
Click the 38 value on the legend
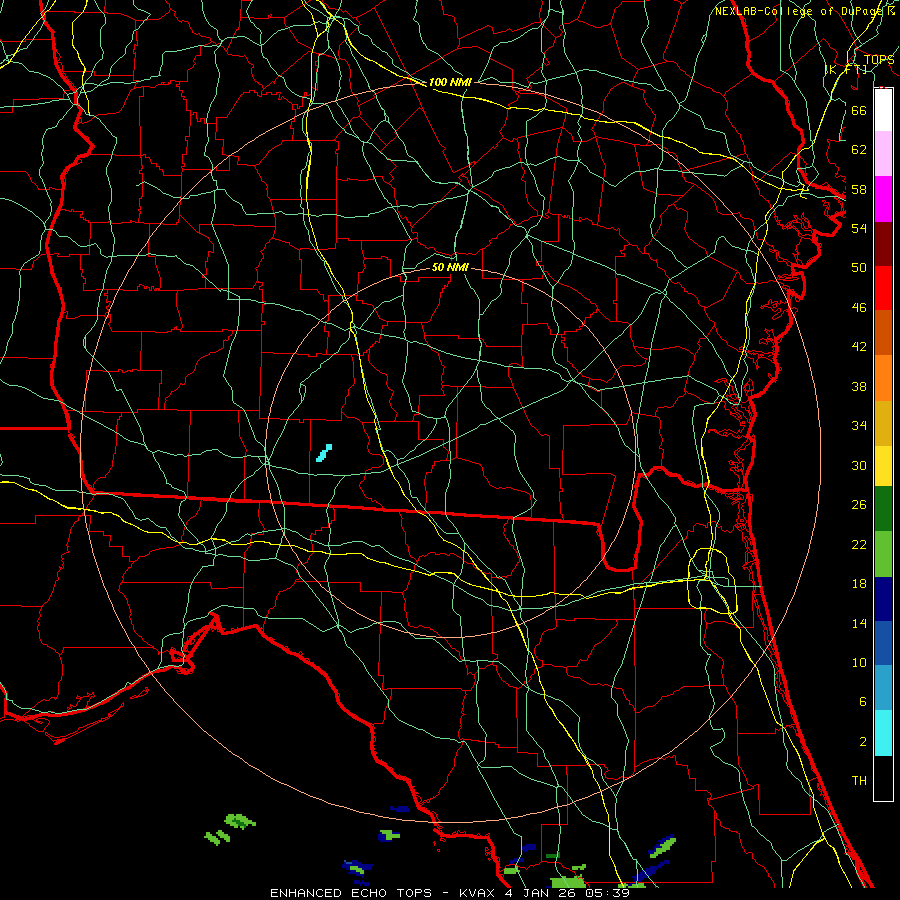[859, 386]
